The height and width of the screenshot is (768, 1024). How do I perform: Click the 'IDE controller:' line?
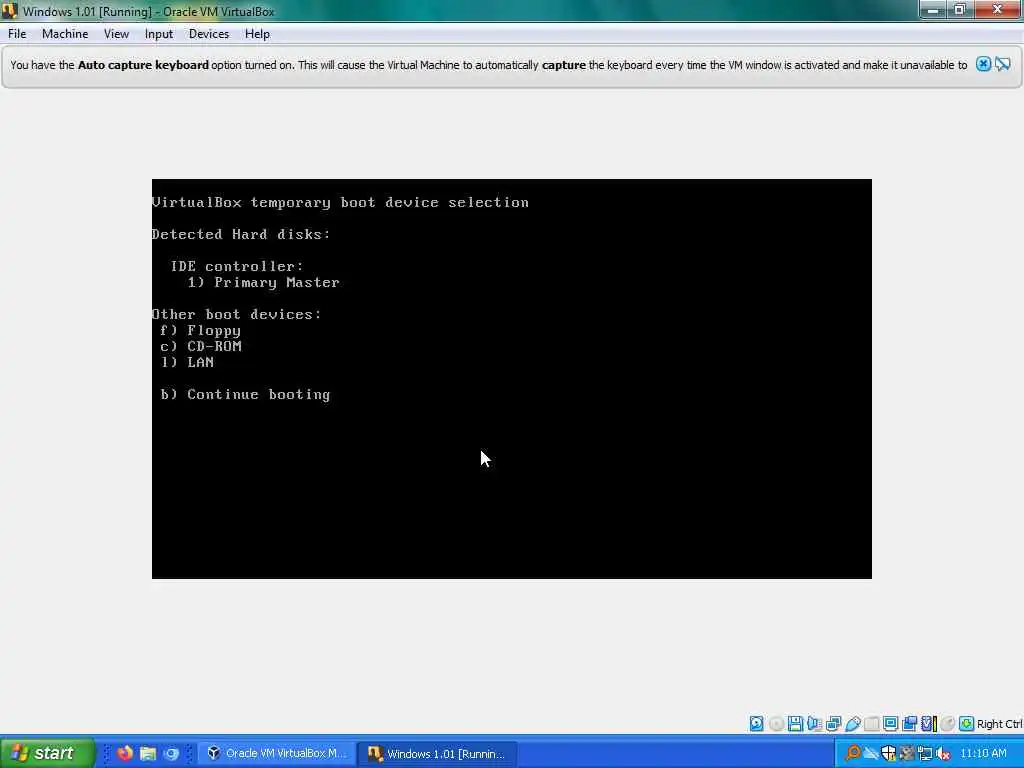(x=237, y=266)
